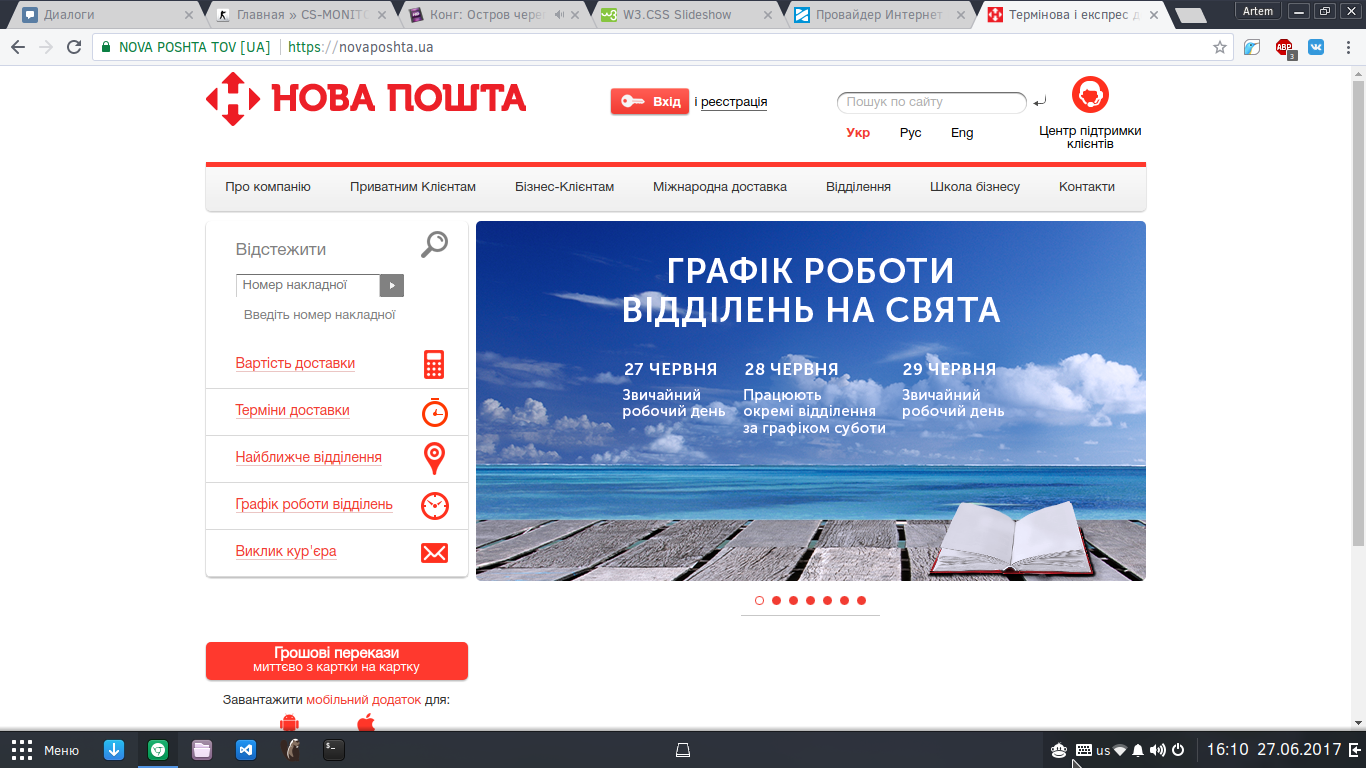Click the magnifier icon beside Відстежити

click(435, 244)
